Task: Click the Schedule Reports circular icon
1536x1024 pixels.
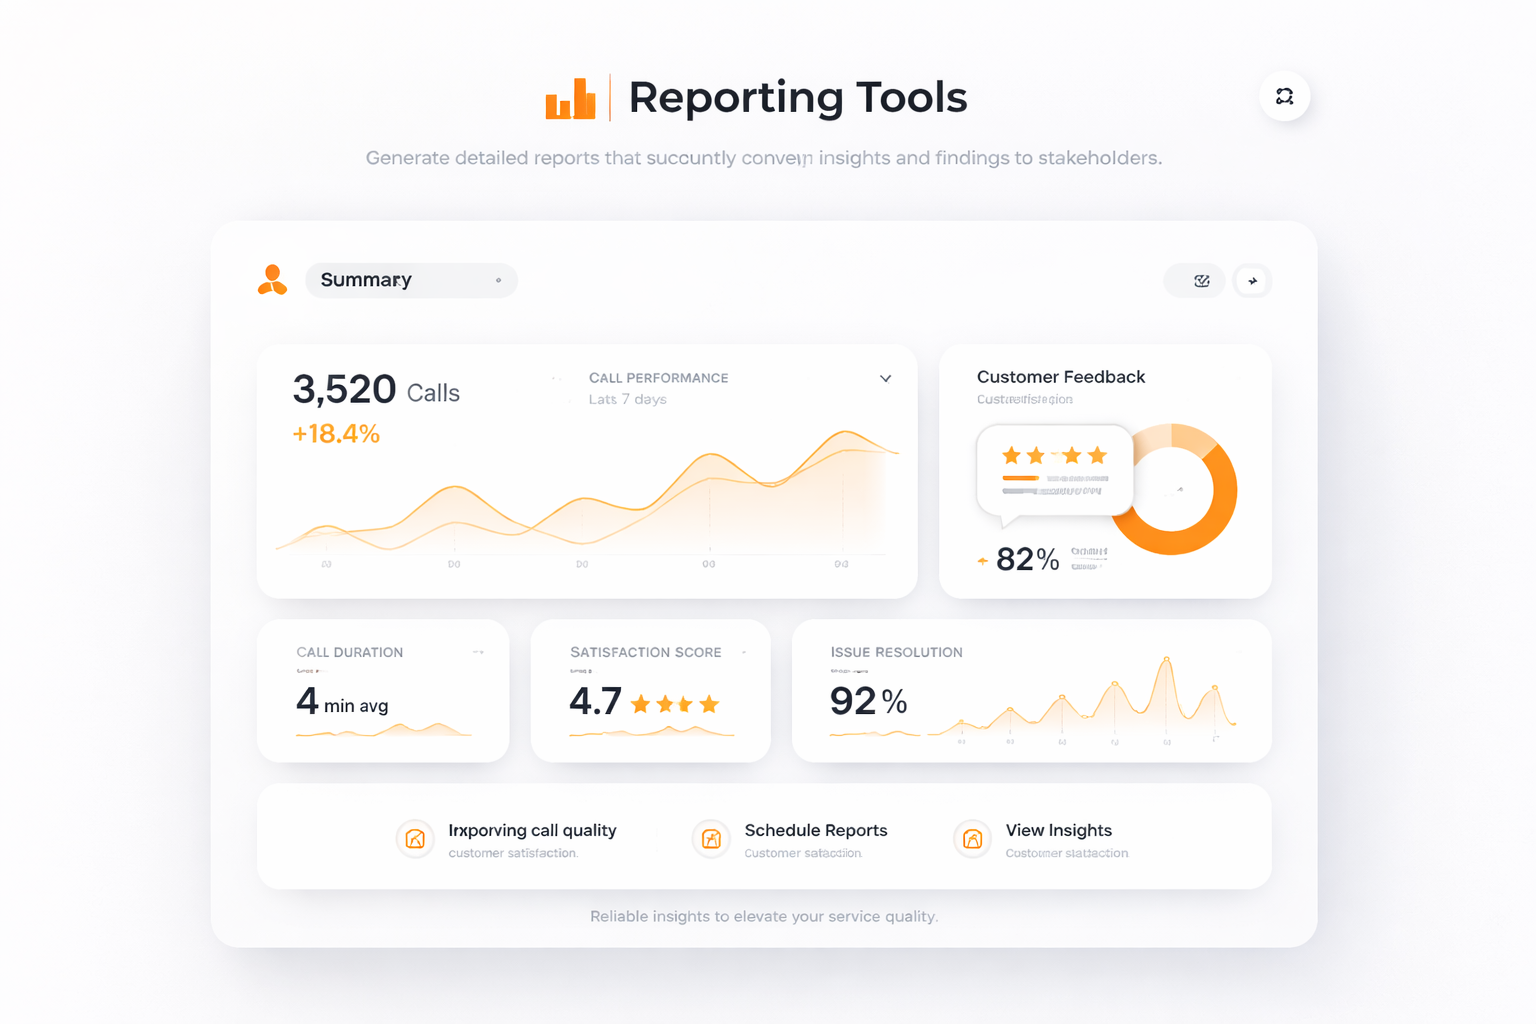Action: (711, 839)
